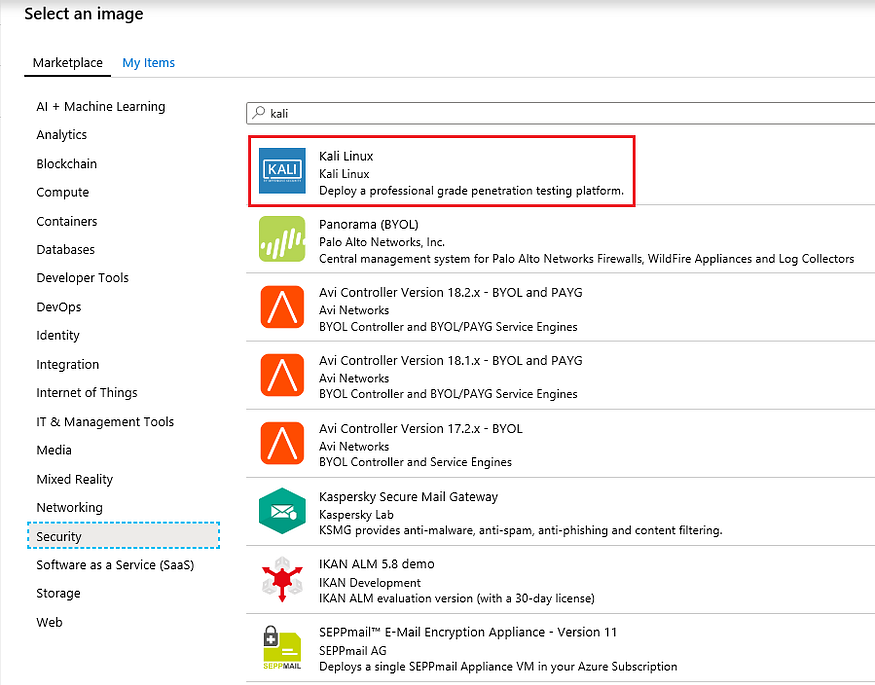Click the Kaspersky Secure Mail Gateway envelope icon

(x=281, y=510)
